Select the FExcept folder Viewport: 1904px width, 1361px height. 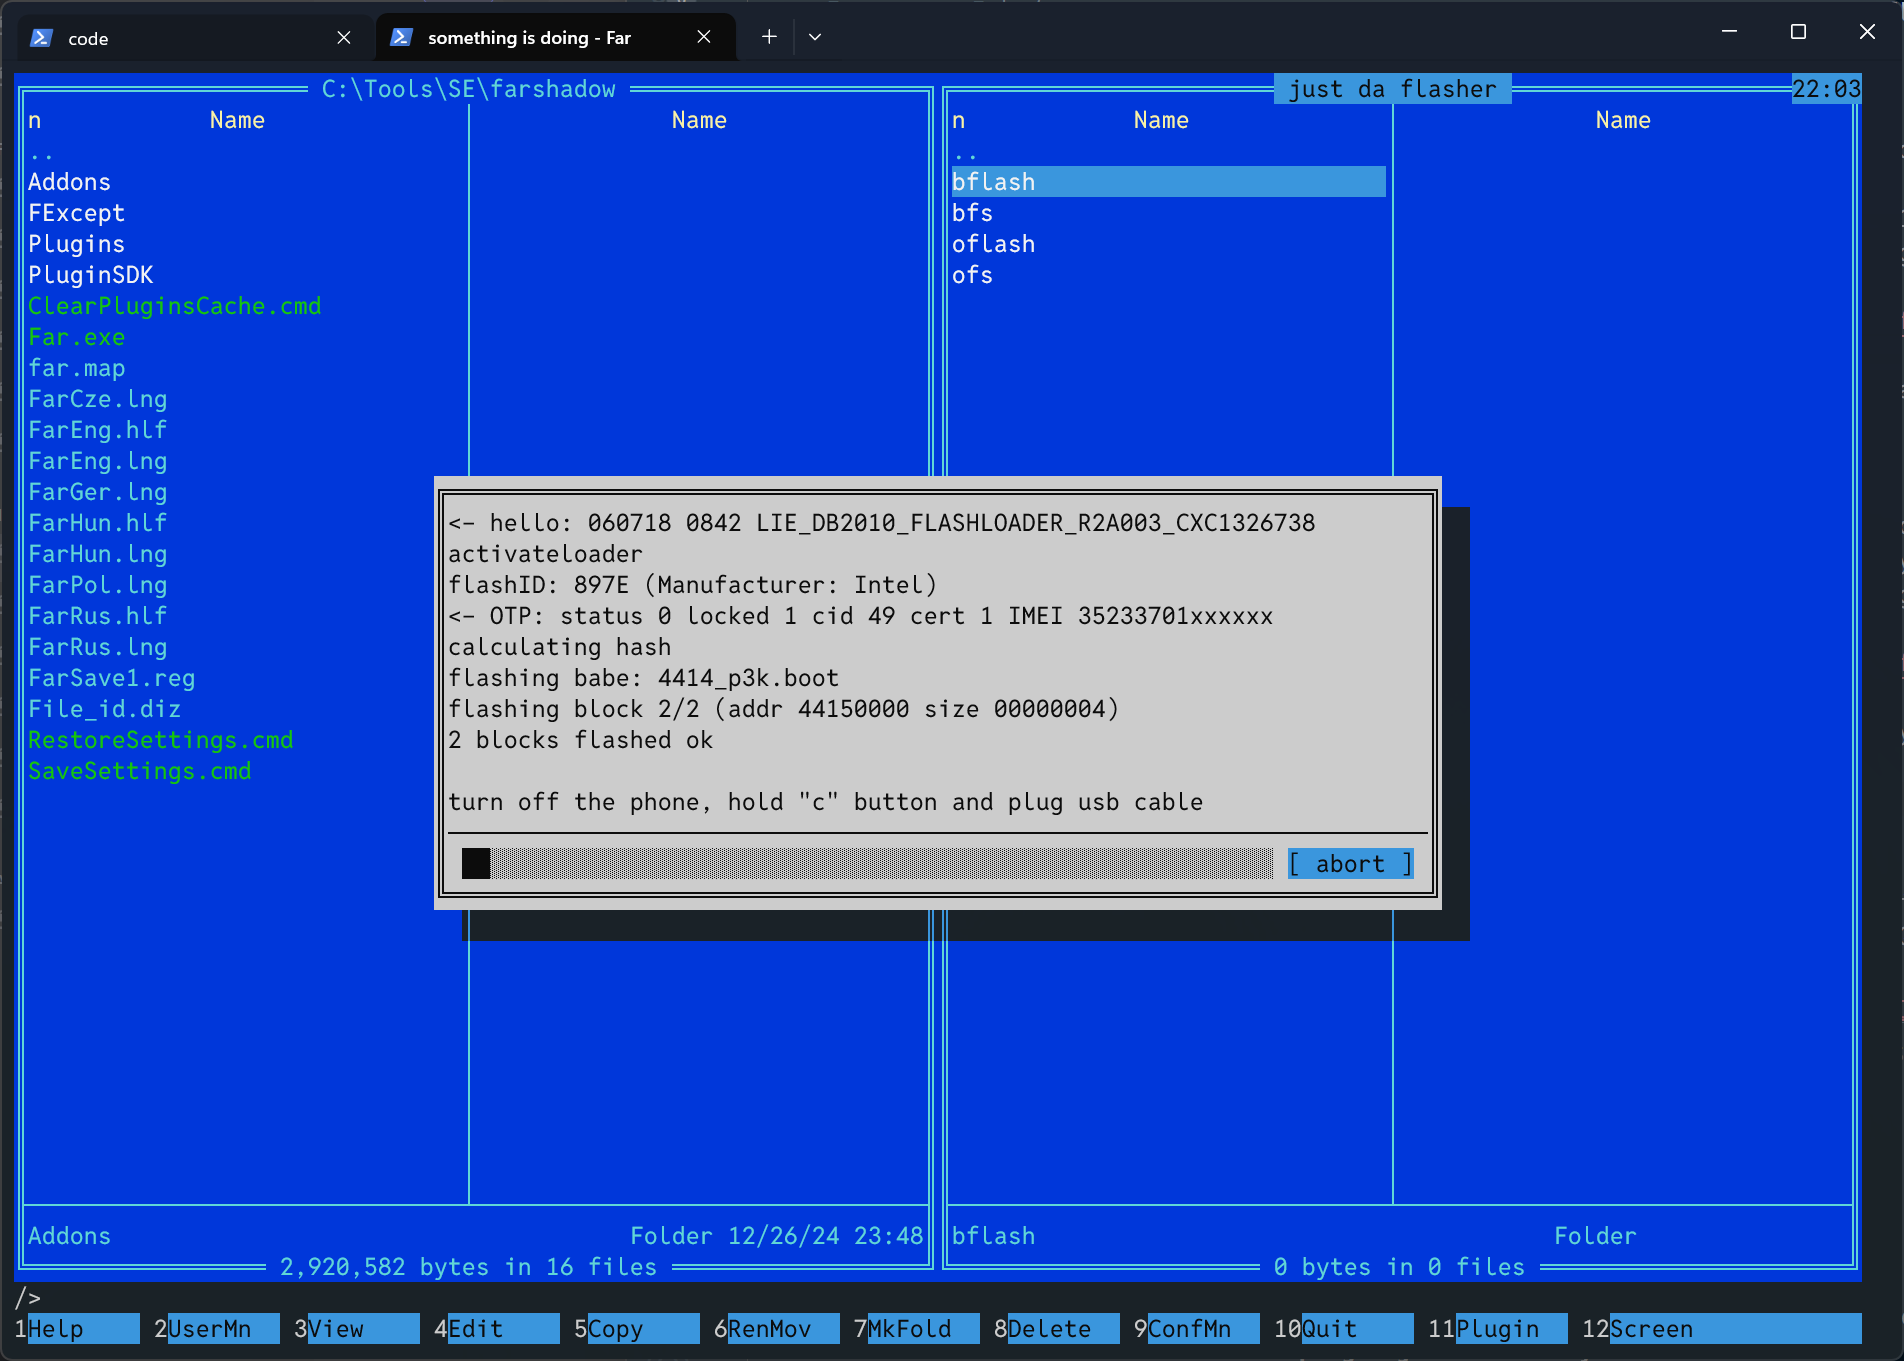76,213
